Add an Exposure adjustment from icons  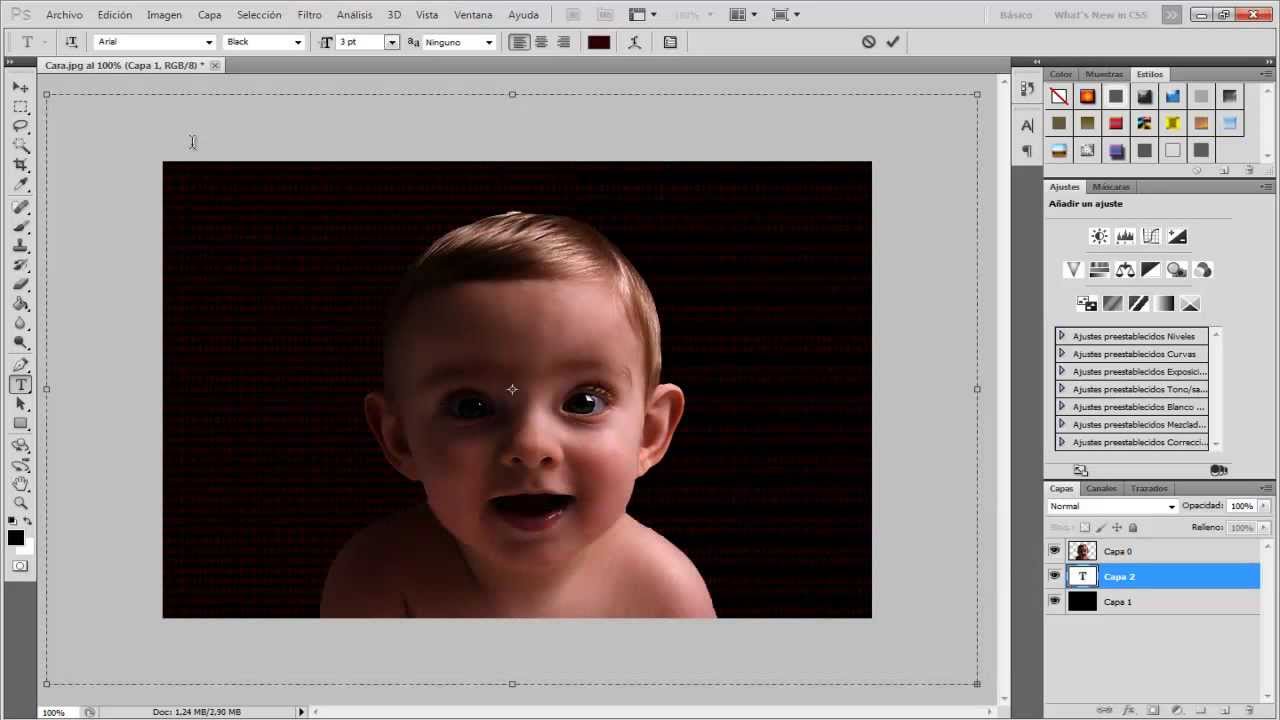1177,237
